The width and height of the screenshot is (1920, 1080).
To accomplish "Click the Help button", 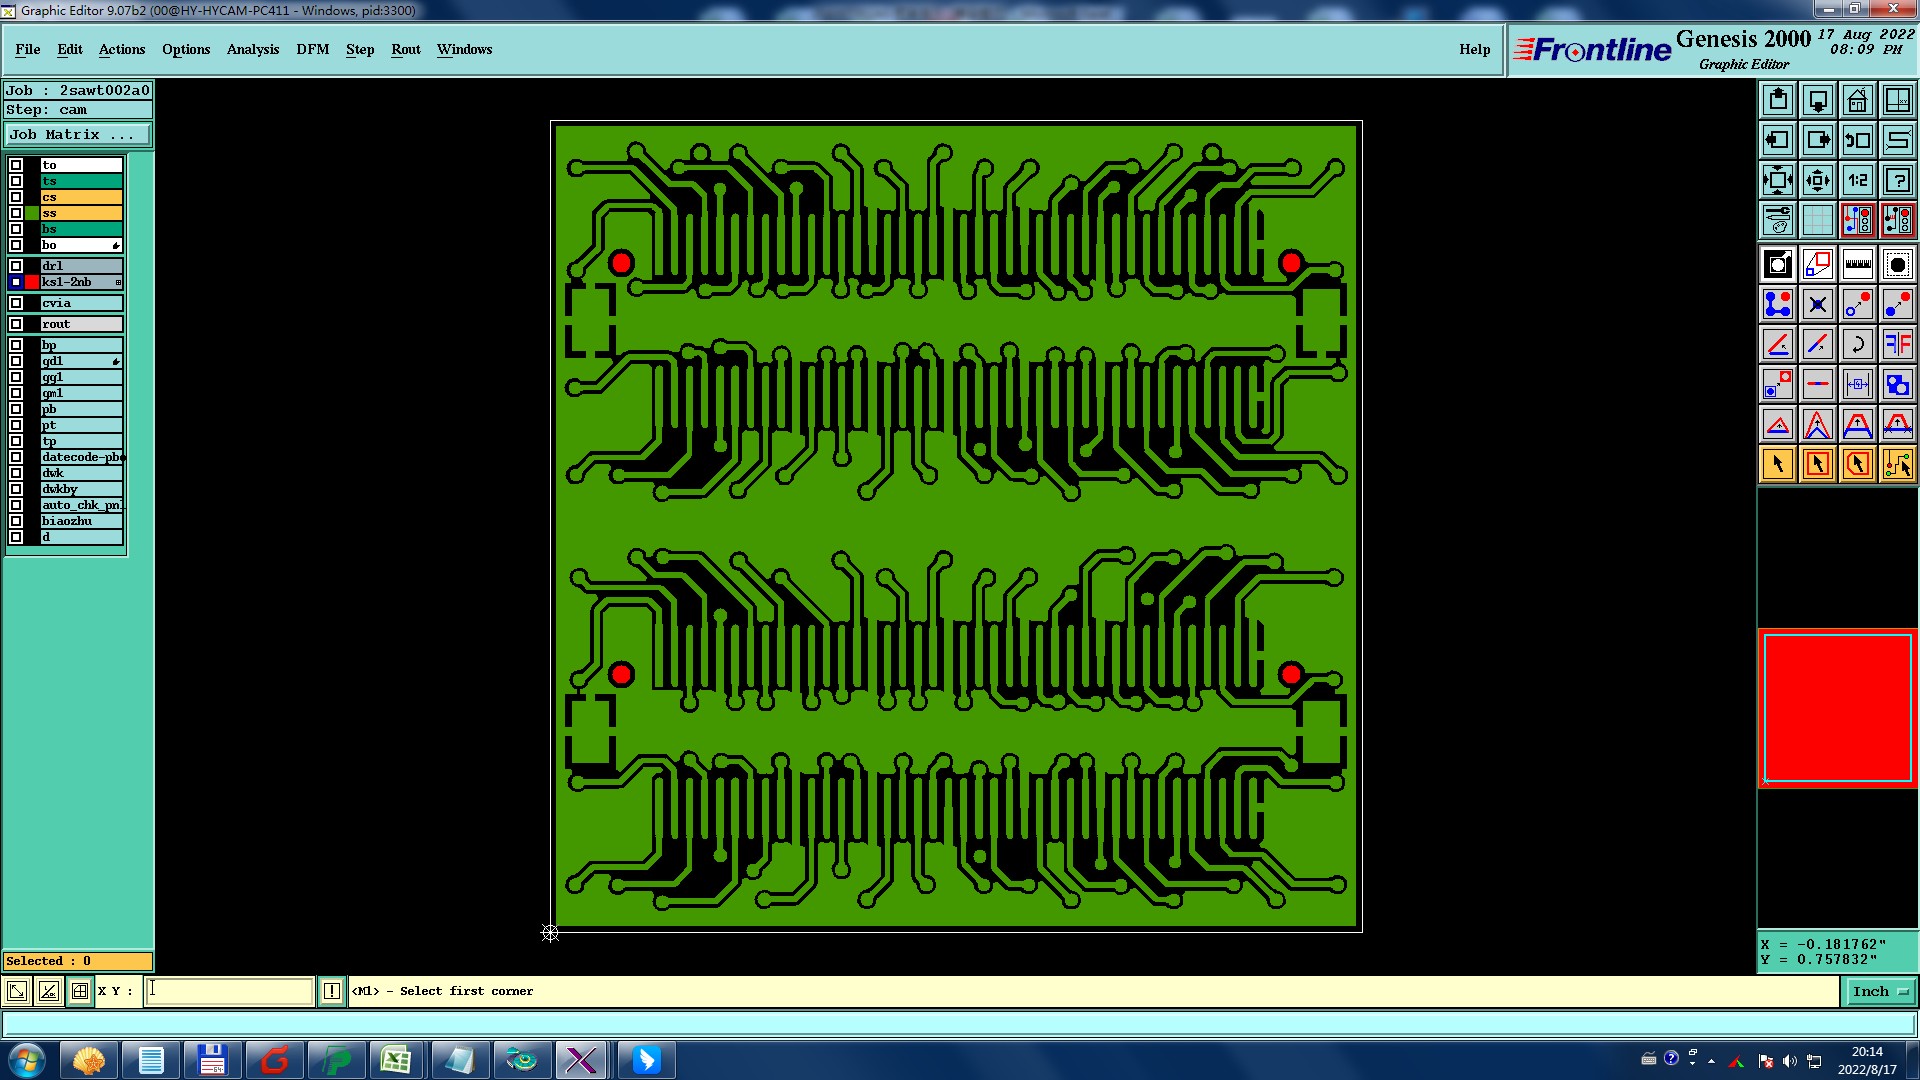I will pyautogui.click(x=1474, y=49).
